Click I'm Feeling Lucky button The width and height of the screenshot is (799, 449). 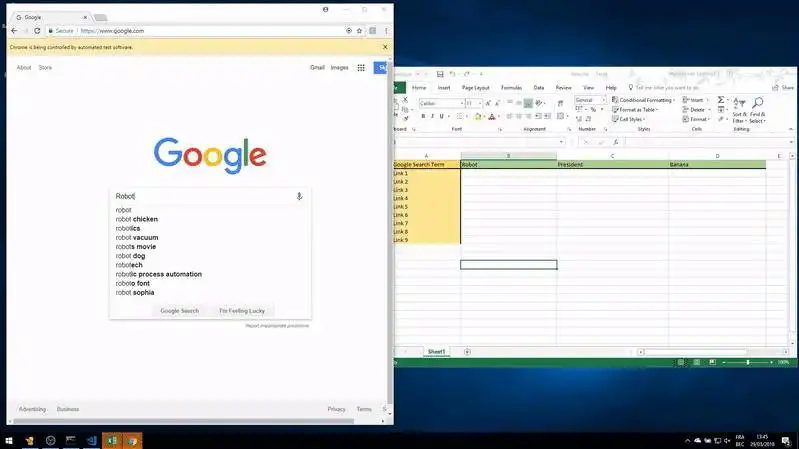(242, 311)
